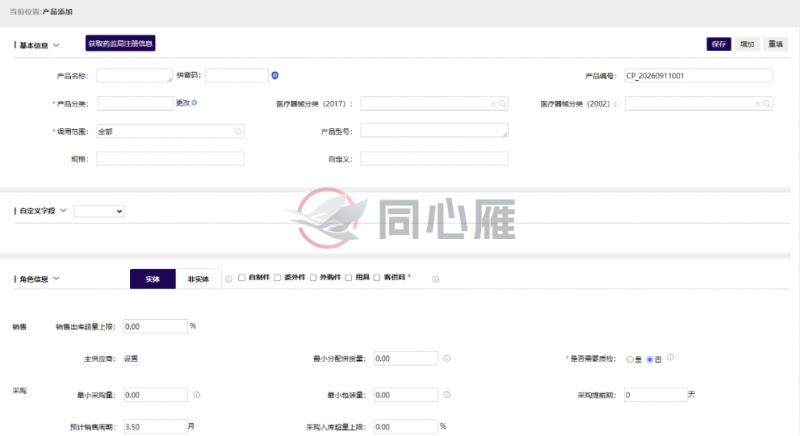
Task: Check the 客供料 checkbox
Action: click(377, 277)
